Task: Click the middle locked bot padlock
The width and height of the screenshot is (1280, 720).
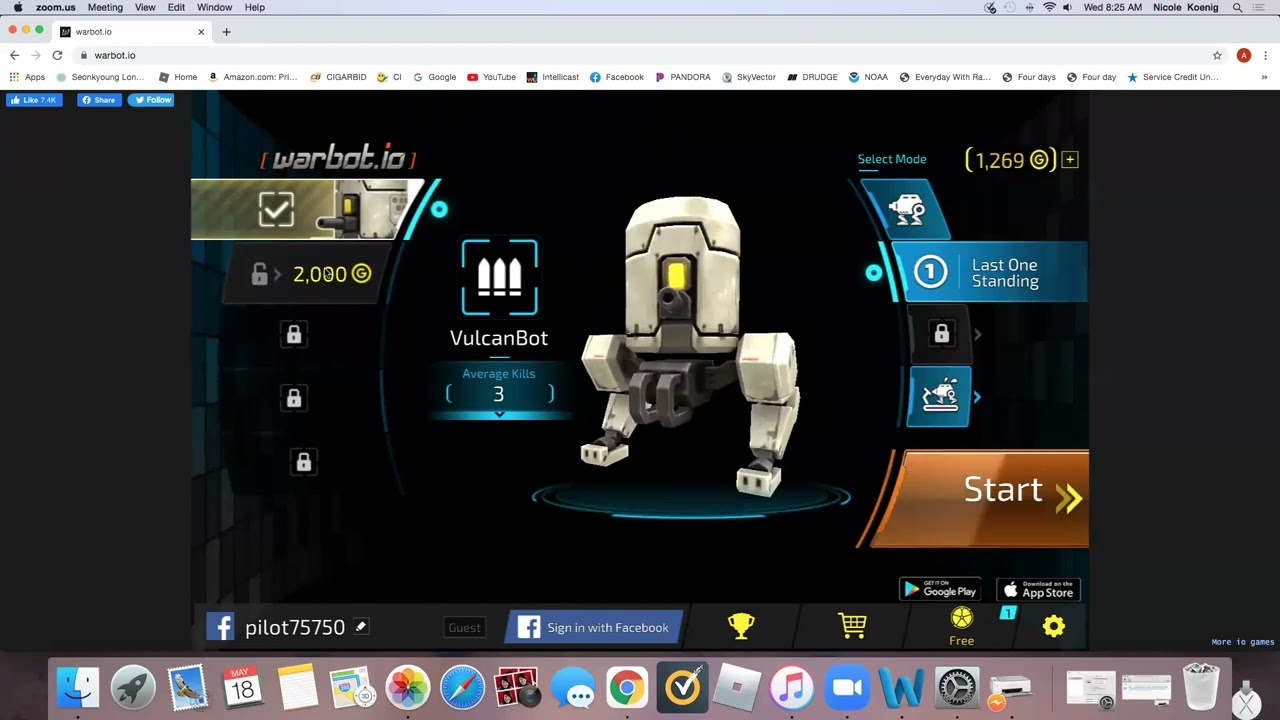Action: 294,398
